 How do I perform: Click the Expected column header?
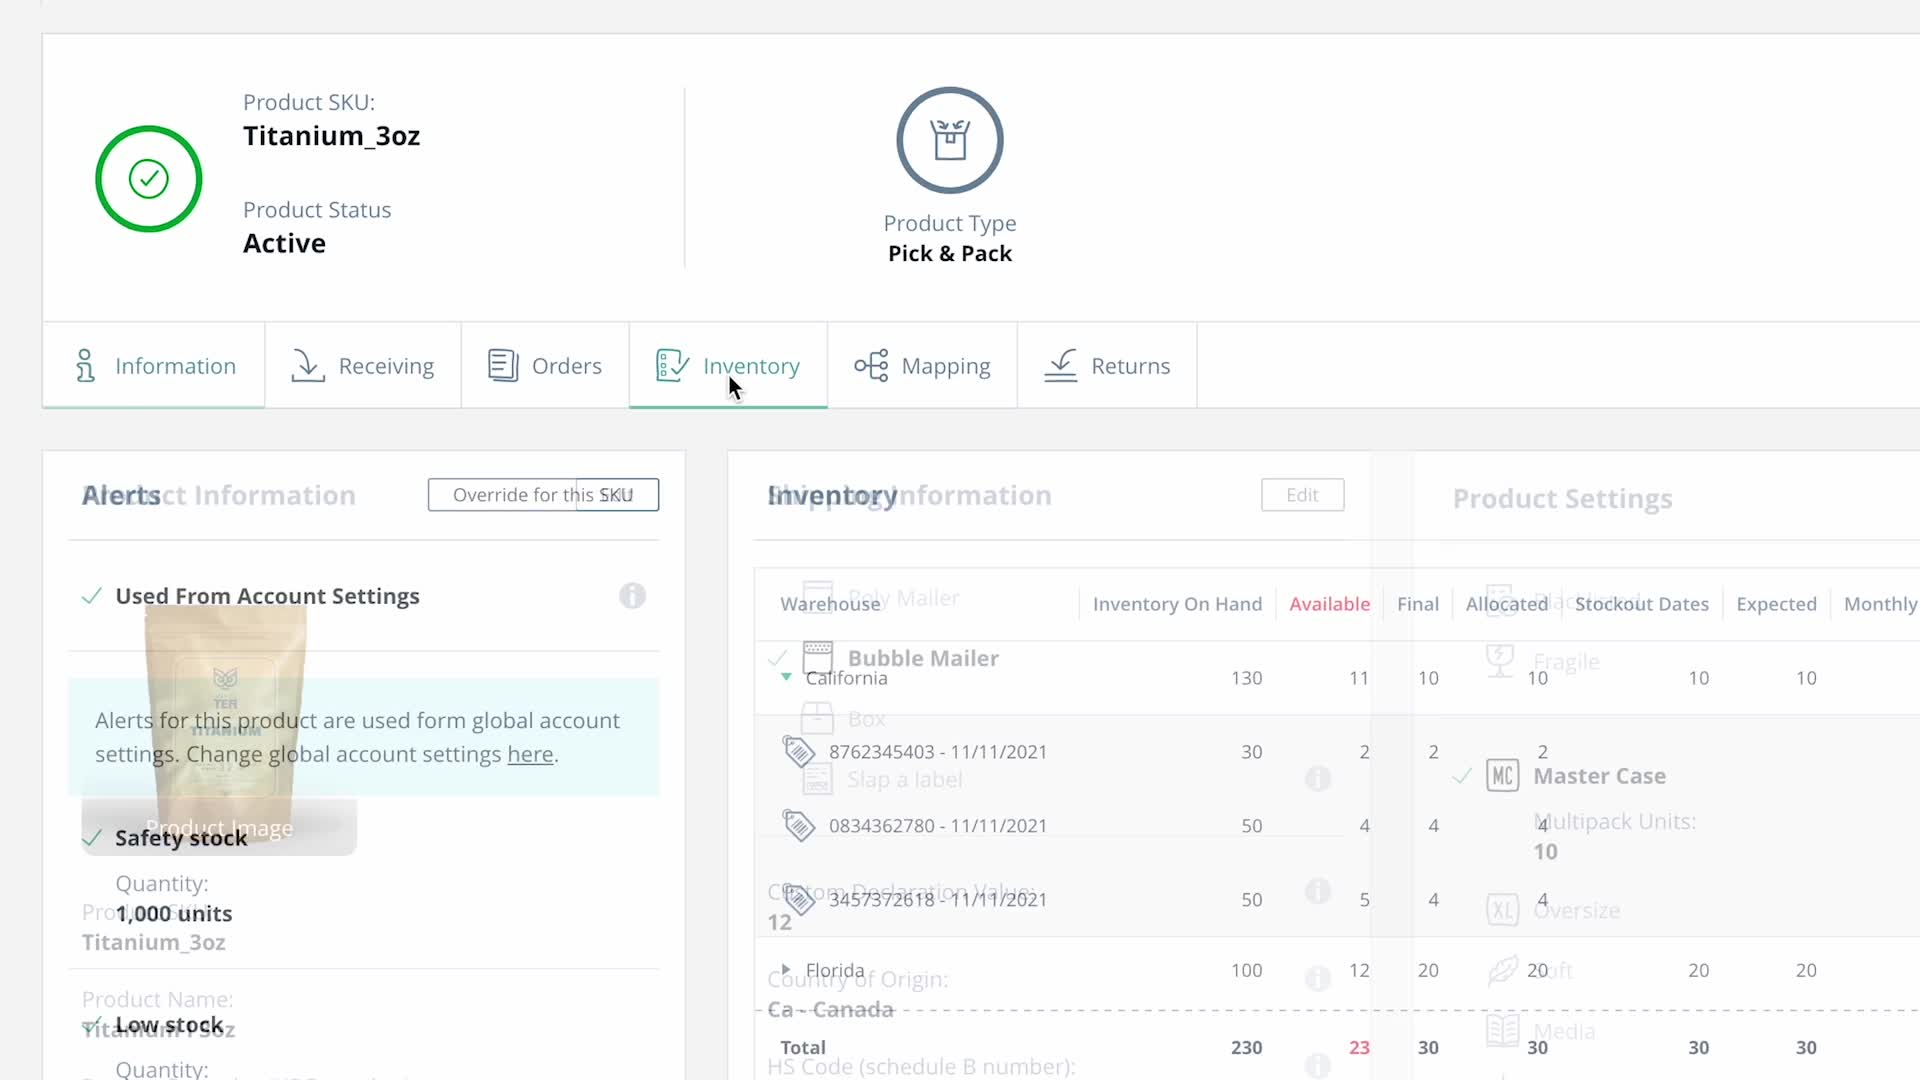(1776, 604)
